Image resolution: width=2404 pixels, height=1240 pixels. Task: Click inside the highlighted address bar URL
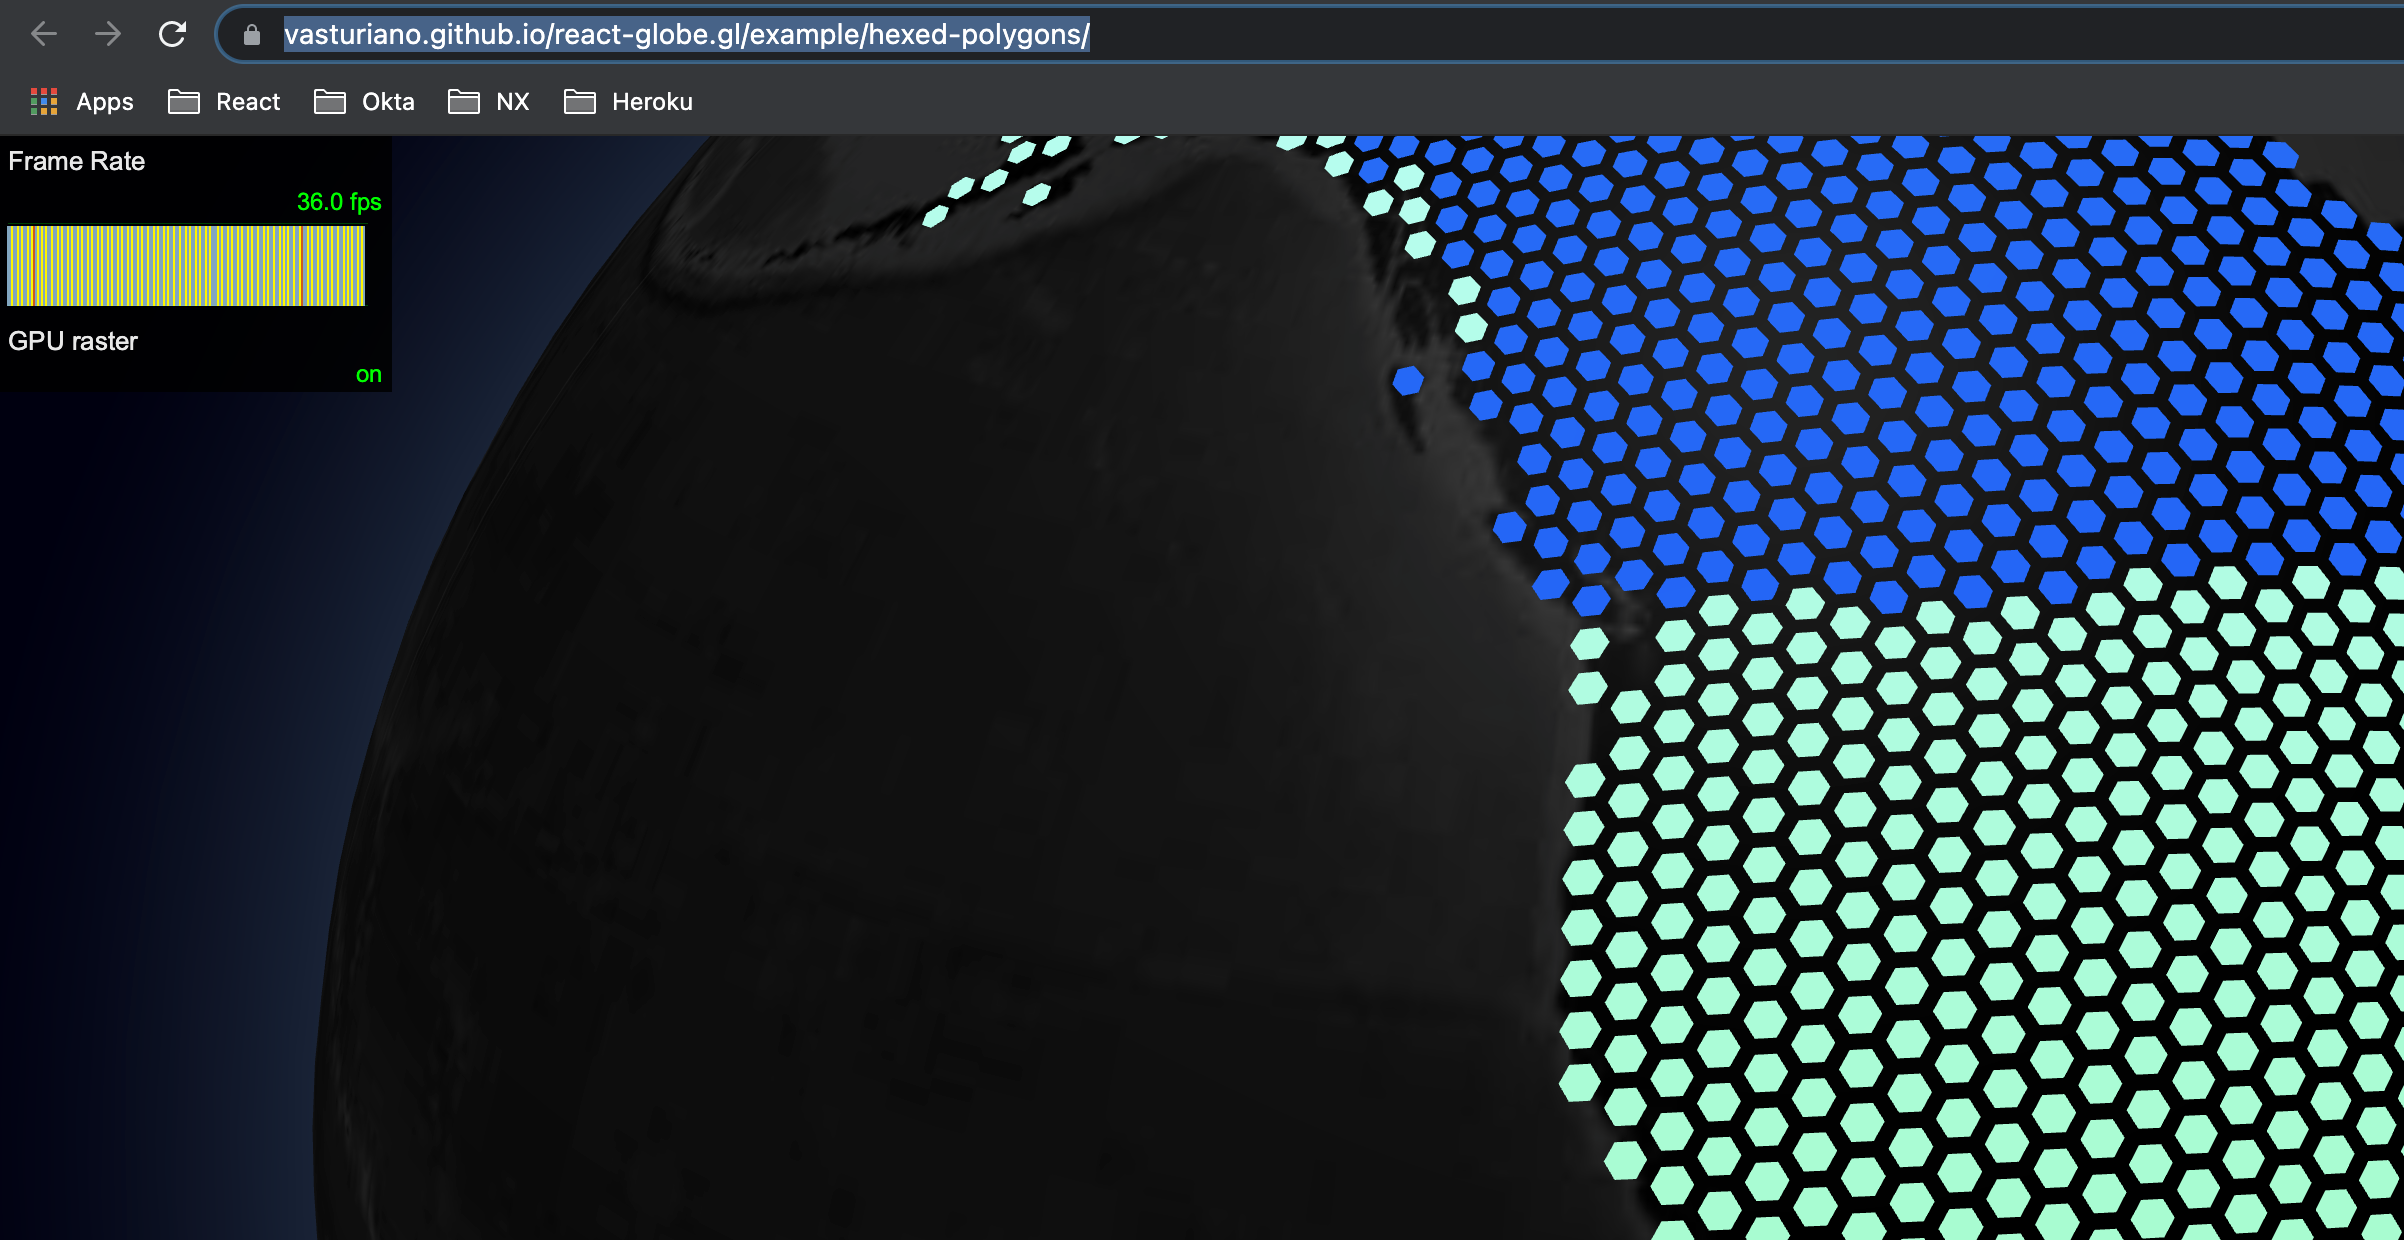pyautogui.click(x=686, y=35)
